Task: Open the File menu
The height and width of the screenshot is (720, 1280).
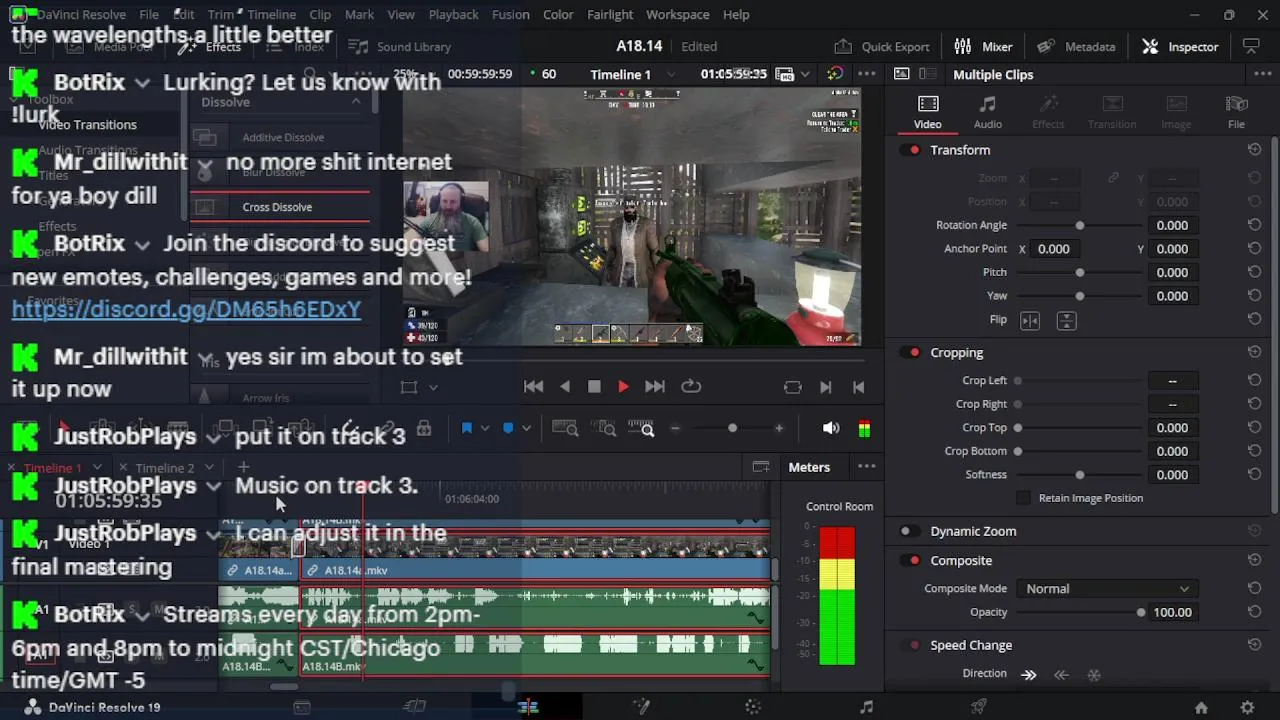Action: 149,14
